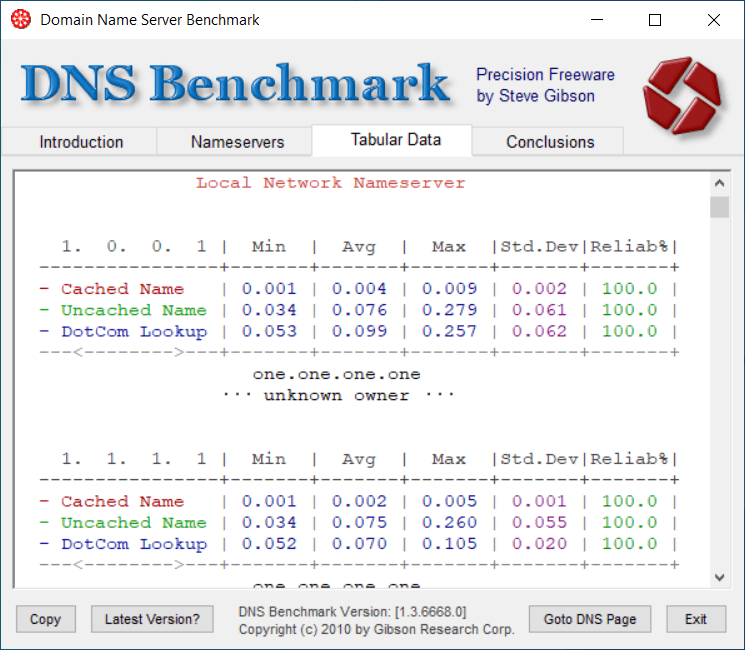Click Uncached Name label under 1.1.1.1

(134, 523)
